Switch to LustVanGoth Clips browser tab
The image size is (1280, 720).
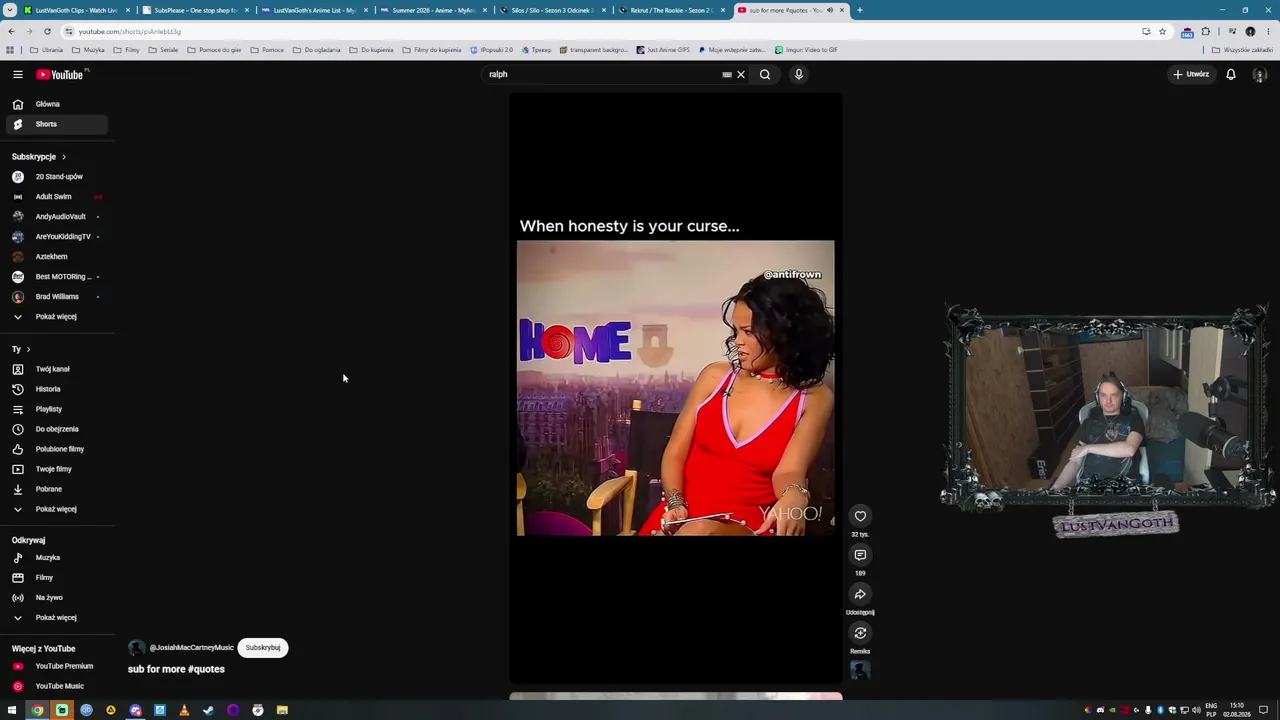tap(78, 10)
